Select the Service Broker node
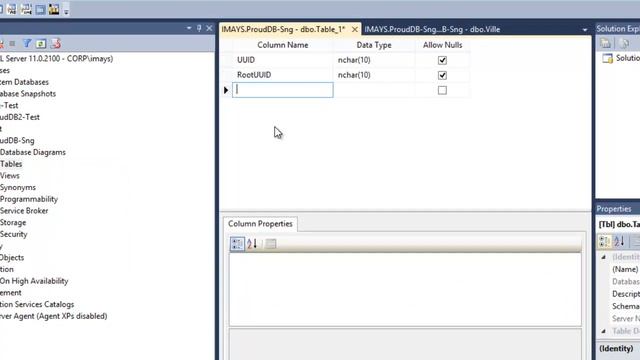This screenshot has width=640, height=360. click(24, 211)
